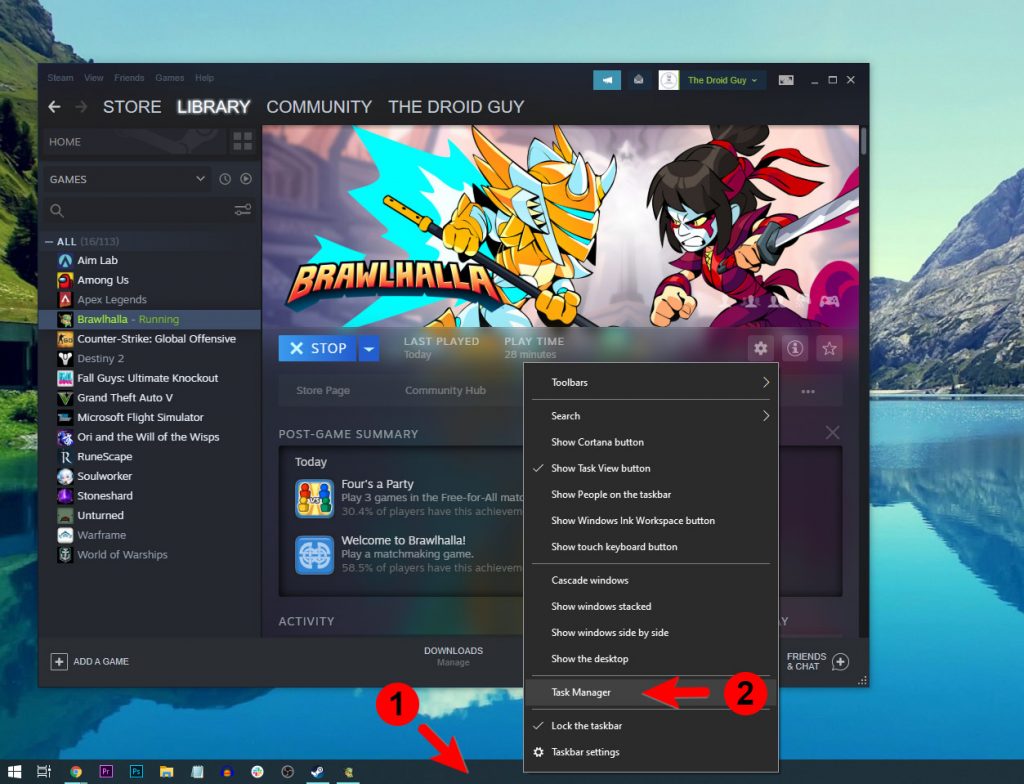
Task: Click the ready-to-play filter icon
Action: pos(246,179)
